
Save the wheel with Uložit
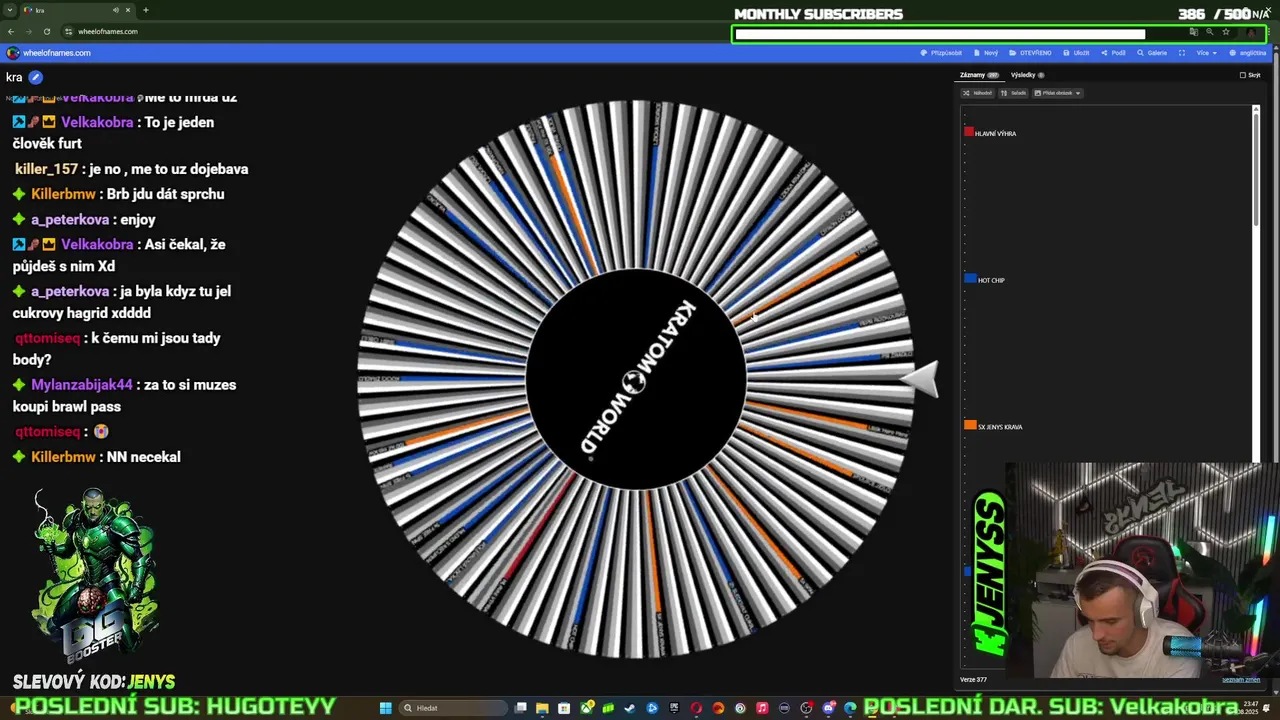pos(1076,53)
